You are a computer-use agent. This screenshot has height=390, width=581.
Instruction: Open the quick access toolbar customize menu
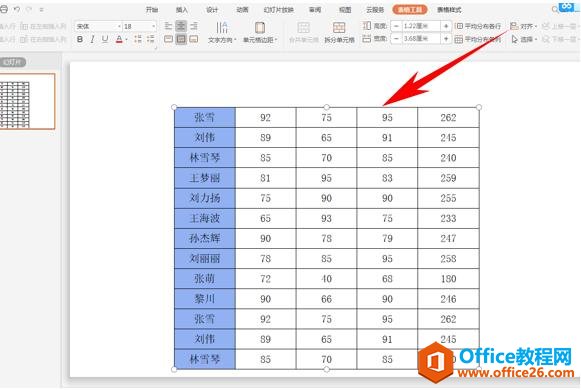[x=42, y=10]
